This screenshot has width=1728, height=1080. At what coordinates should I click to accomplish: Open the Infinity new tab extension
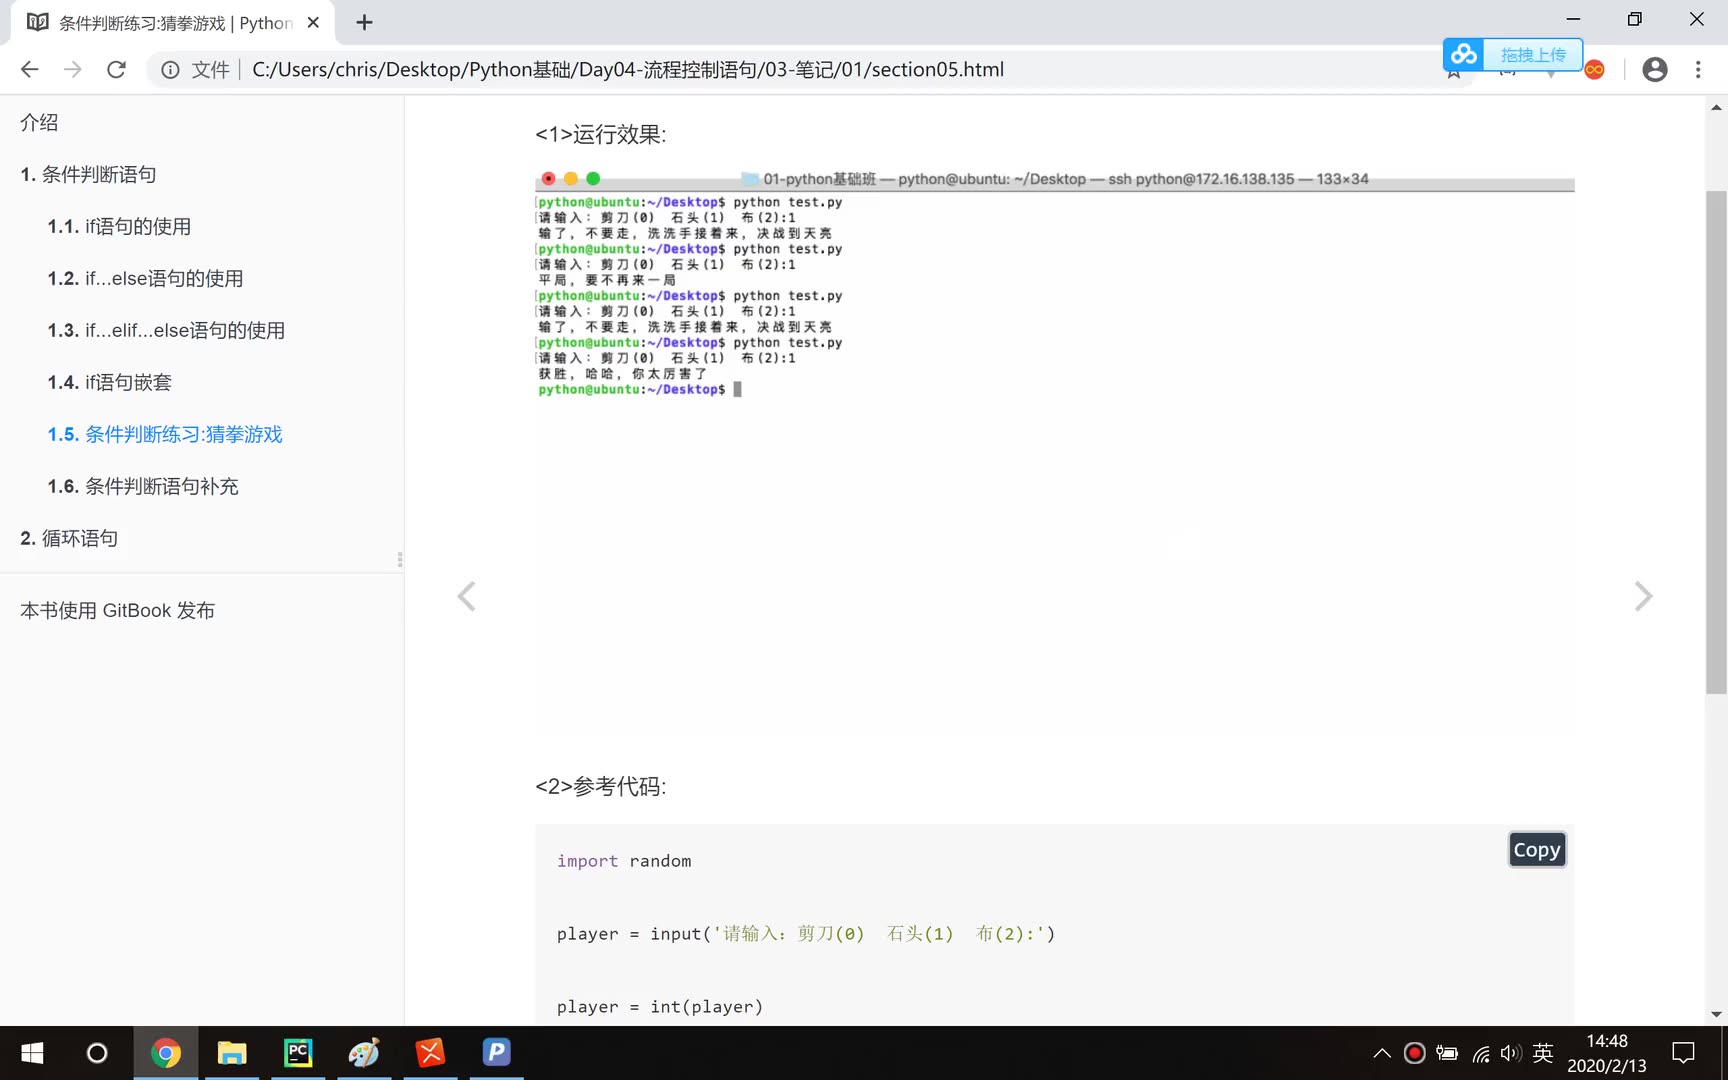point(1594,69)
